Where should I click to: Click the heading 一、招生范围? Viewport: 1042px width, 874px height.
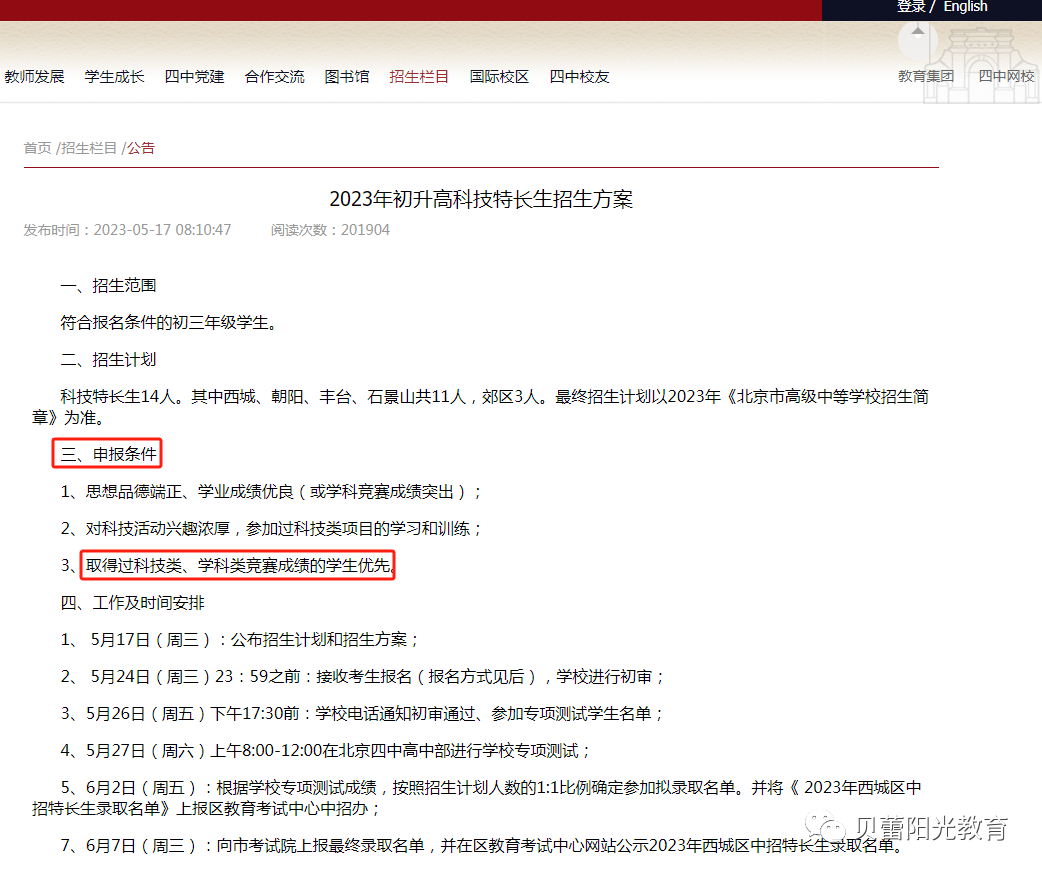point(108,286)
